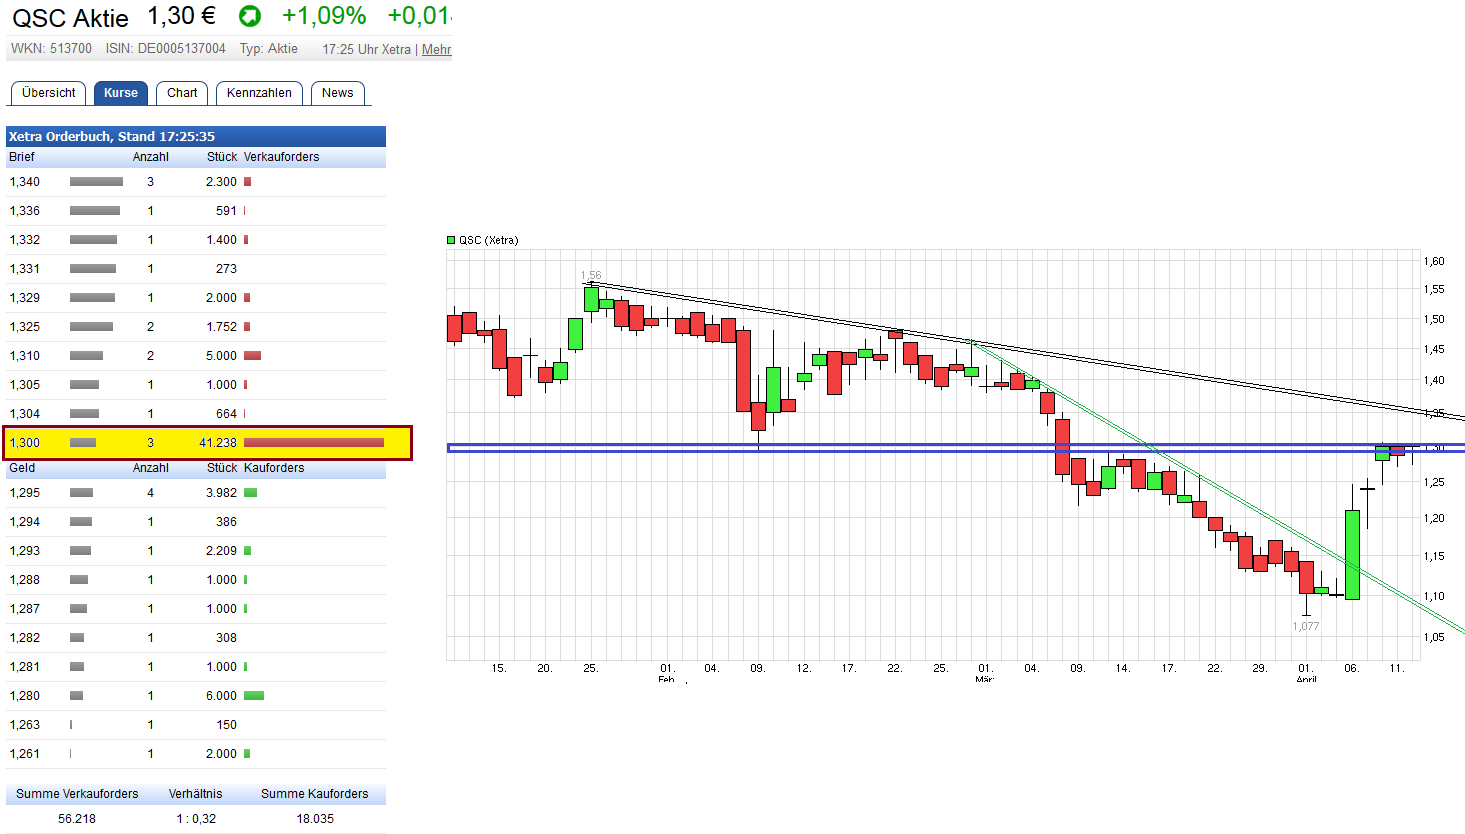Click the Geld column header
This screenshot has height=834, width=1465.
coord(22,468)
